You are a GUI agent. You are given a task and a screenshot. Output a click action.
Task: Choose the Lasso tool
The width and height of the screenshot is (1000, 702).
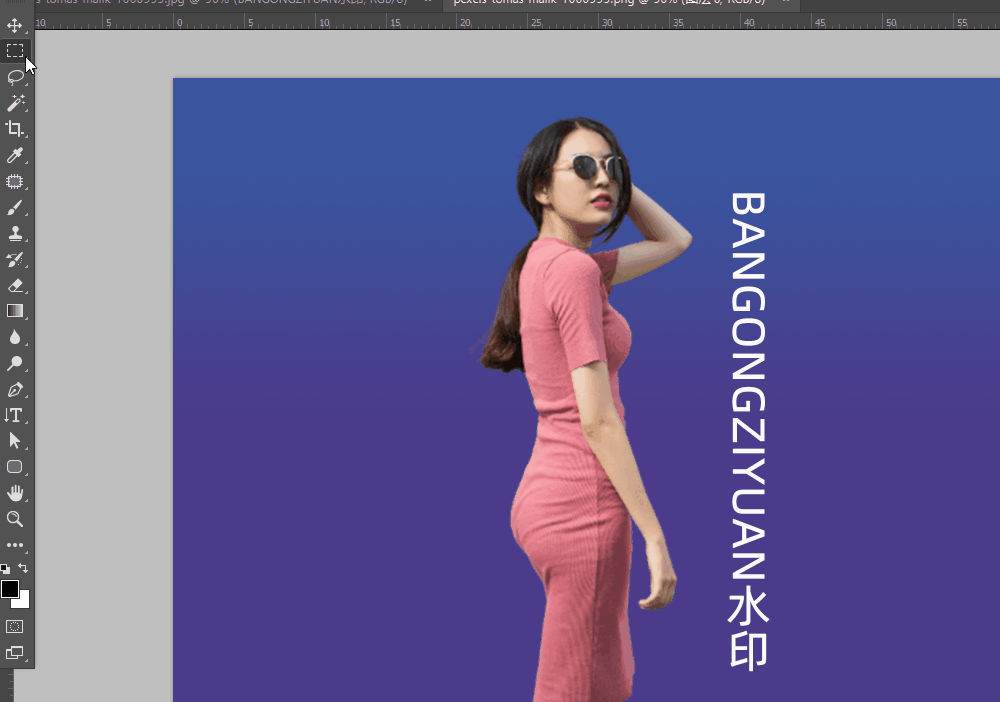(15, 77)
